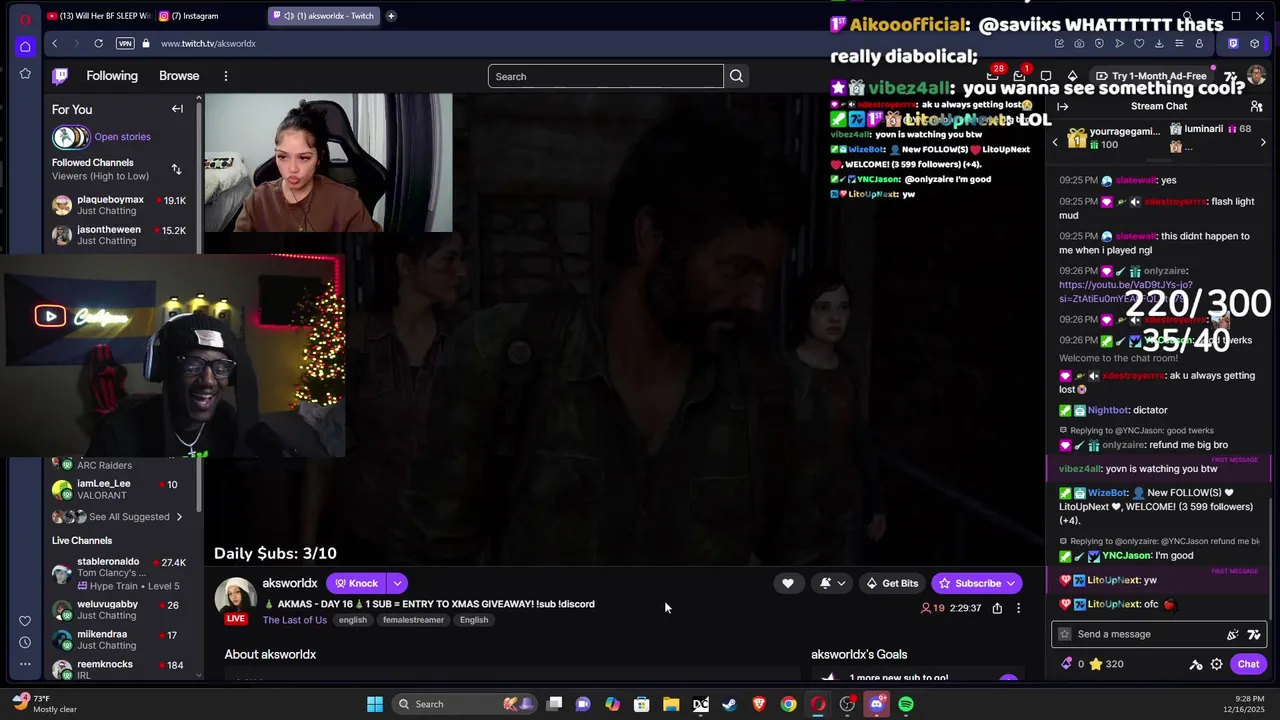This screenshot has height=720, width=1280.
Task: Open weluvugabby channel in sidebar
Action: point(120,609)
